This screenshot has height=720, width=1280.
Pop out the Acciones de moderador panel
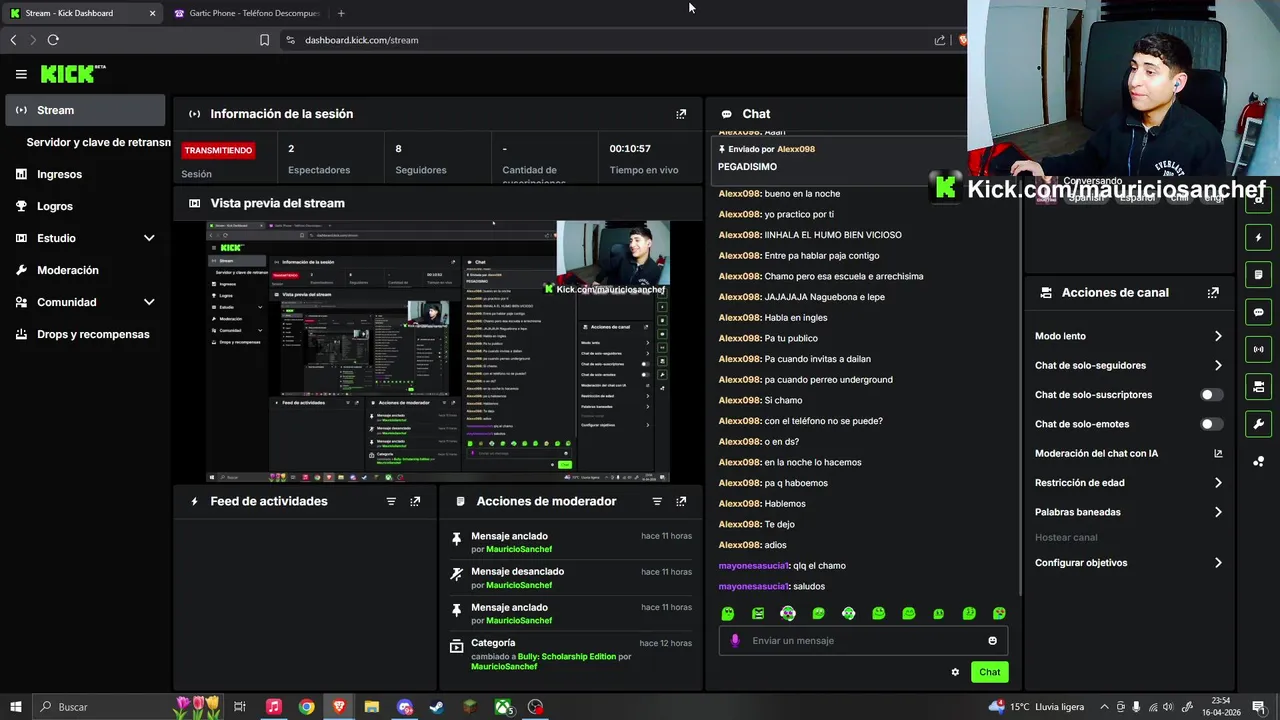coord(681,502)
